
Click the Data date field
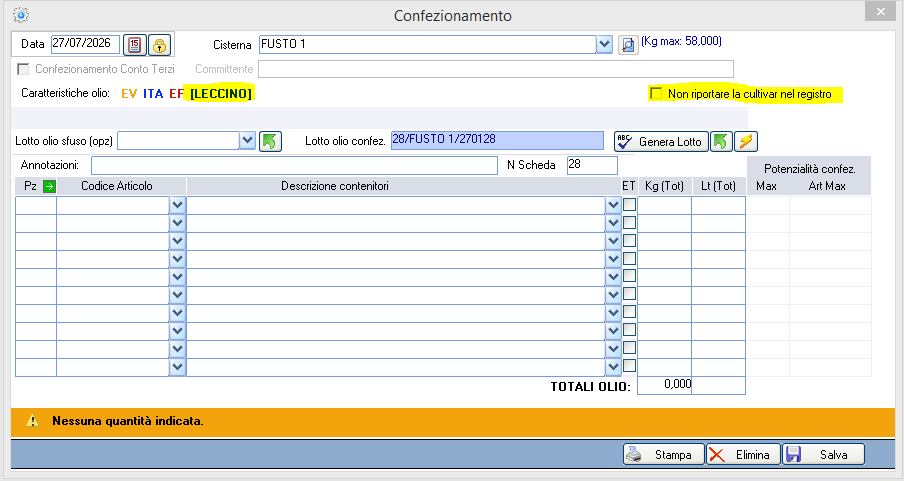85,44
